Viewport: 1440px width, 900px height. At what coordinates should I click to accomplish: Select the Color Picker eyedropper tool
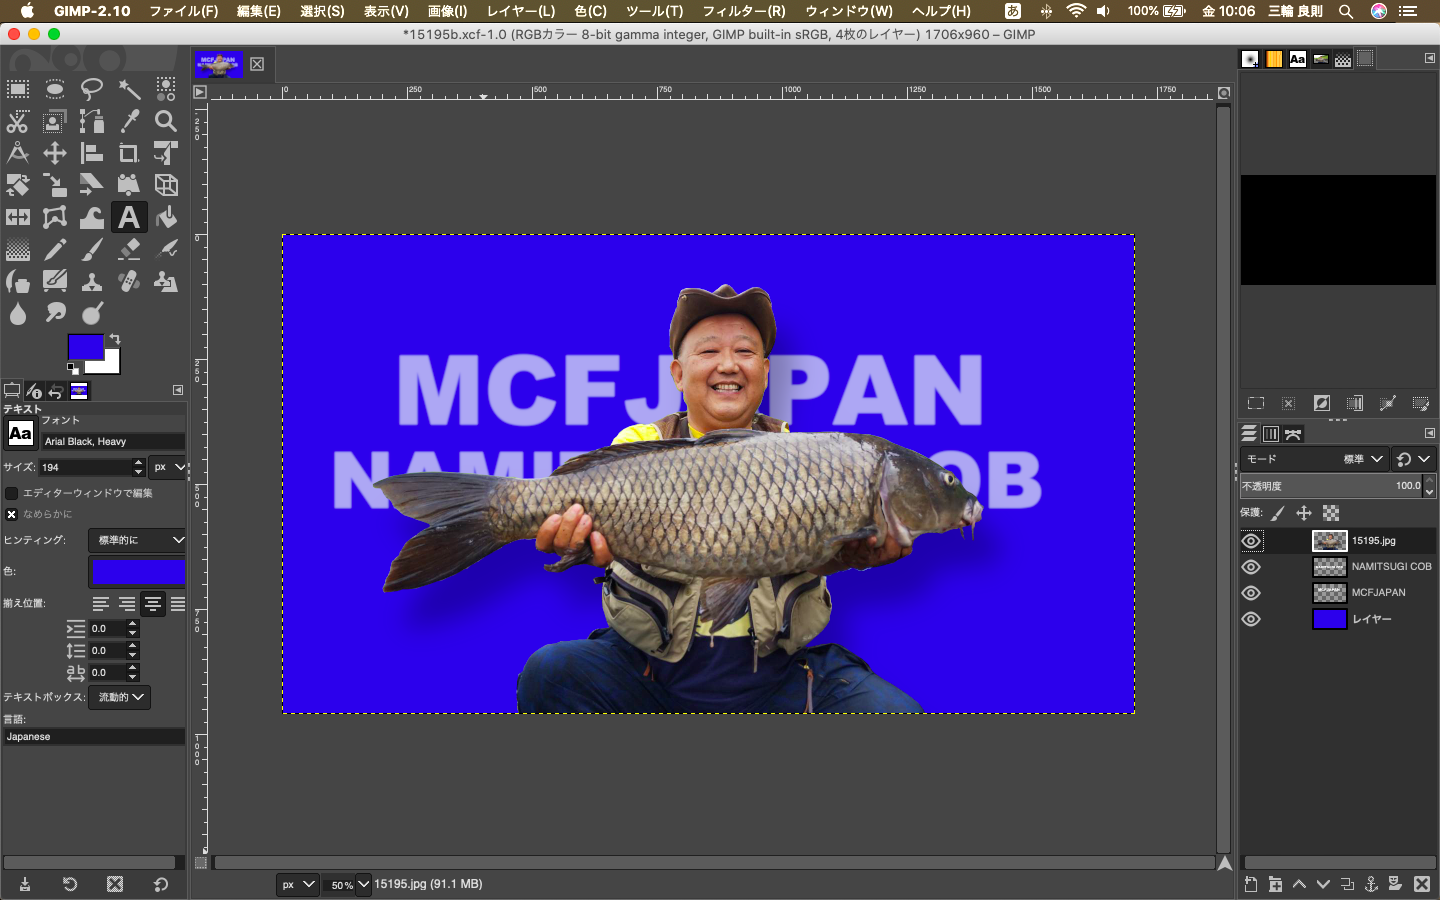pos(129,121)
